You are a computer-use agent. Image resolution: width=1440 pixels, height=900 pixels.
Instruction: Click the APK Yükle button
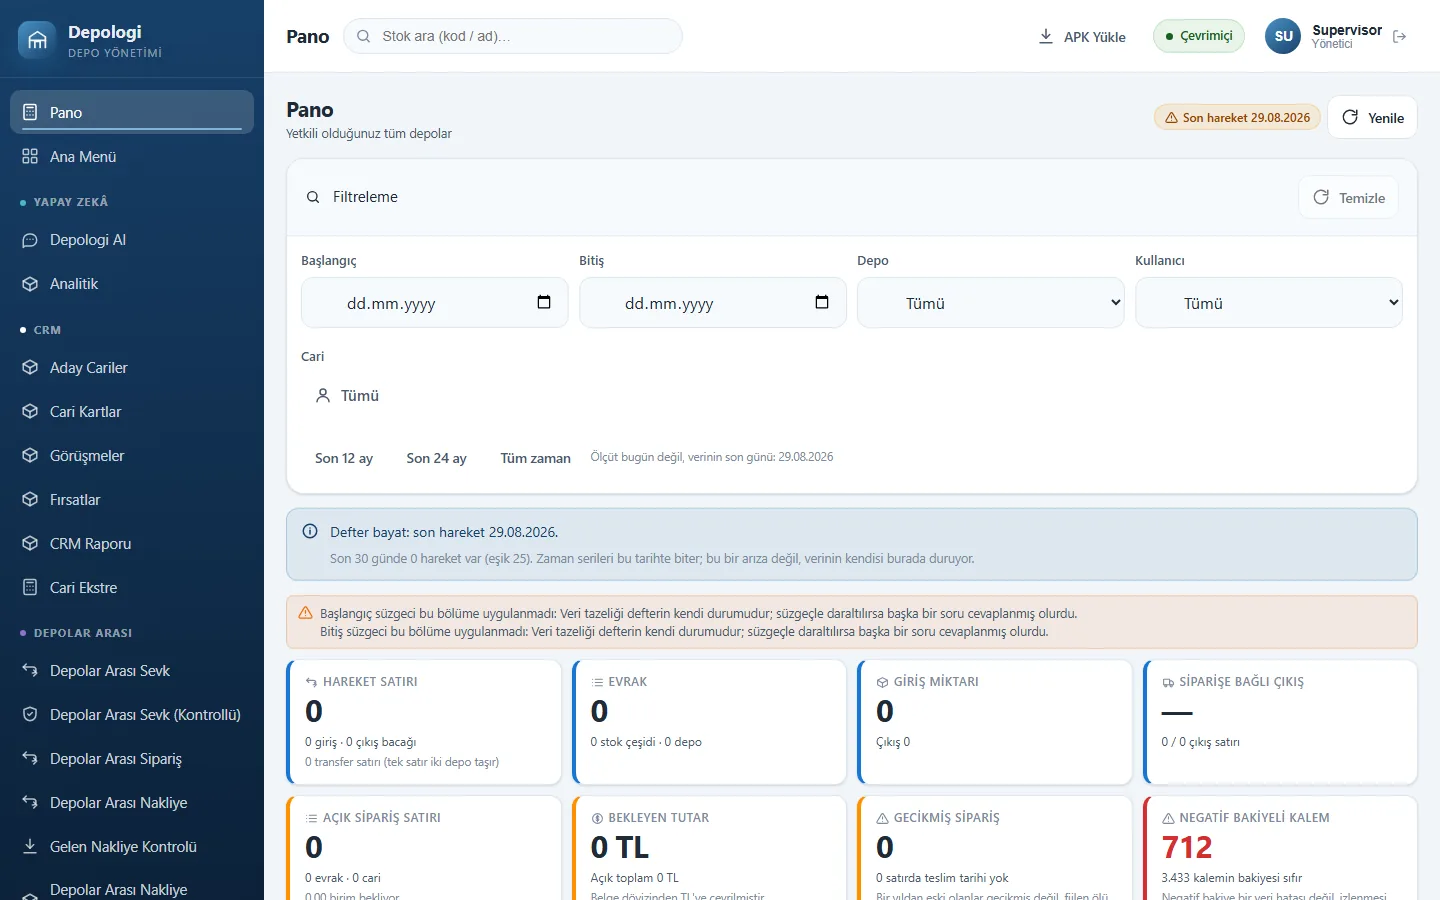pyautogui.click(x=1082, y=36)
